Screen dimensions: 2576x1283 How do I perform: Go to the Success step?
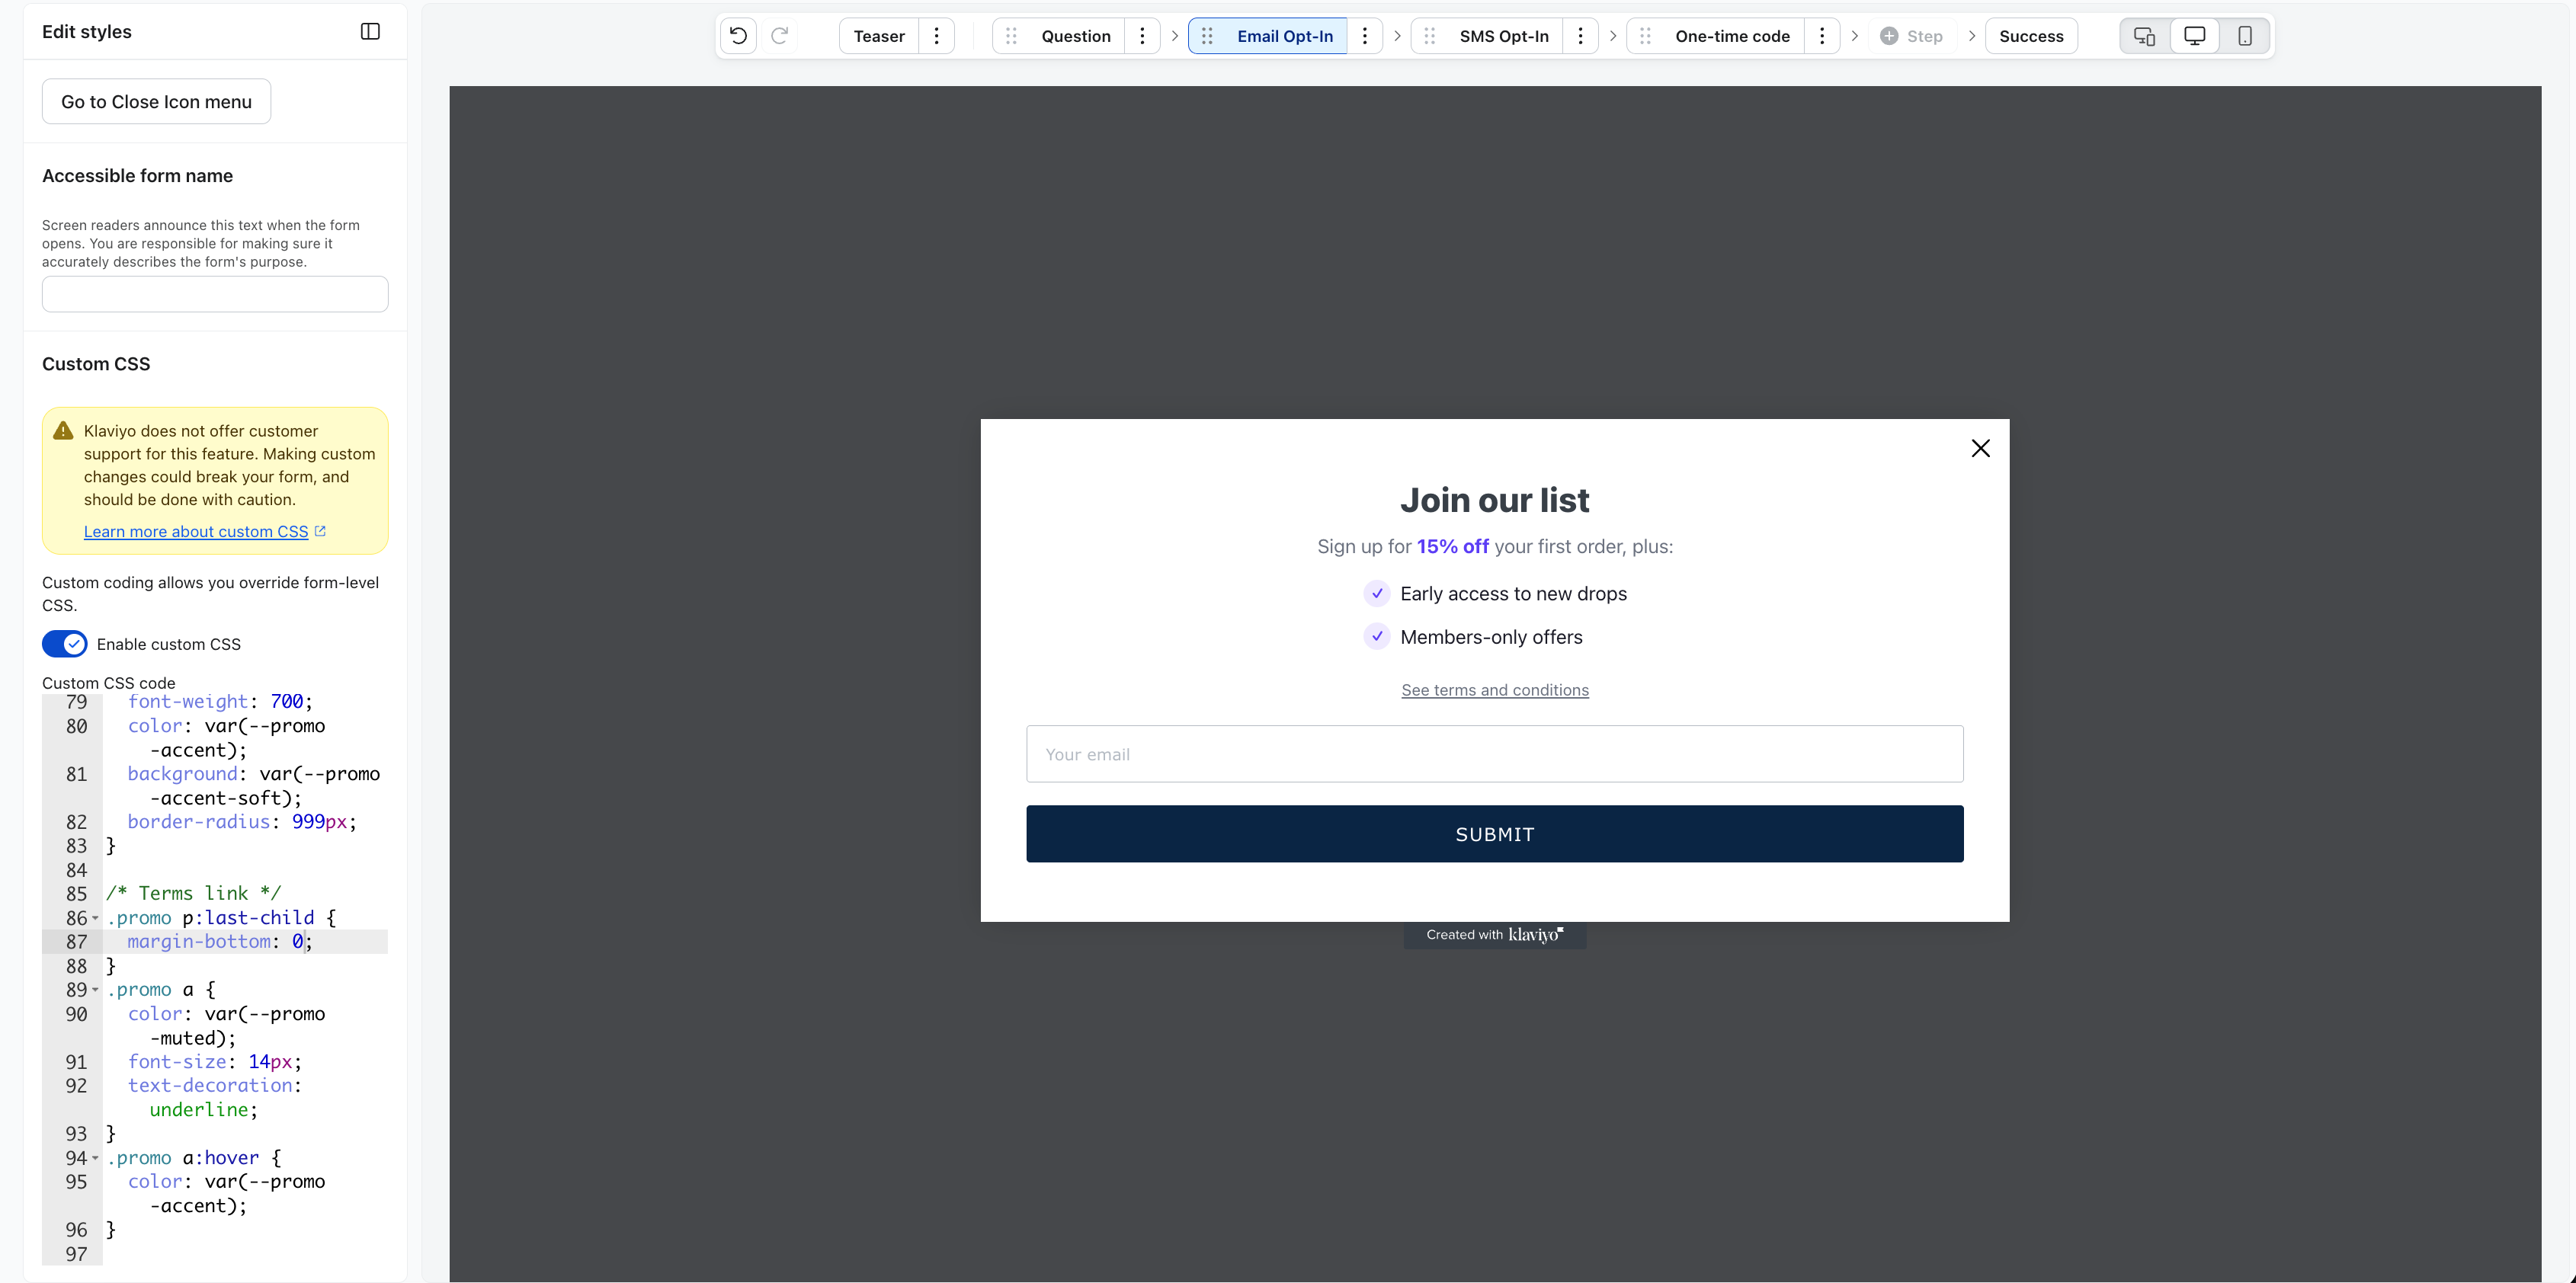(2031, 36)
